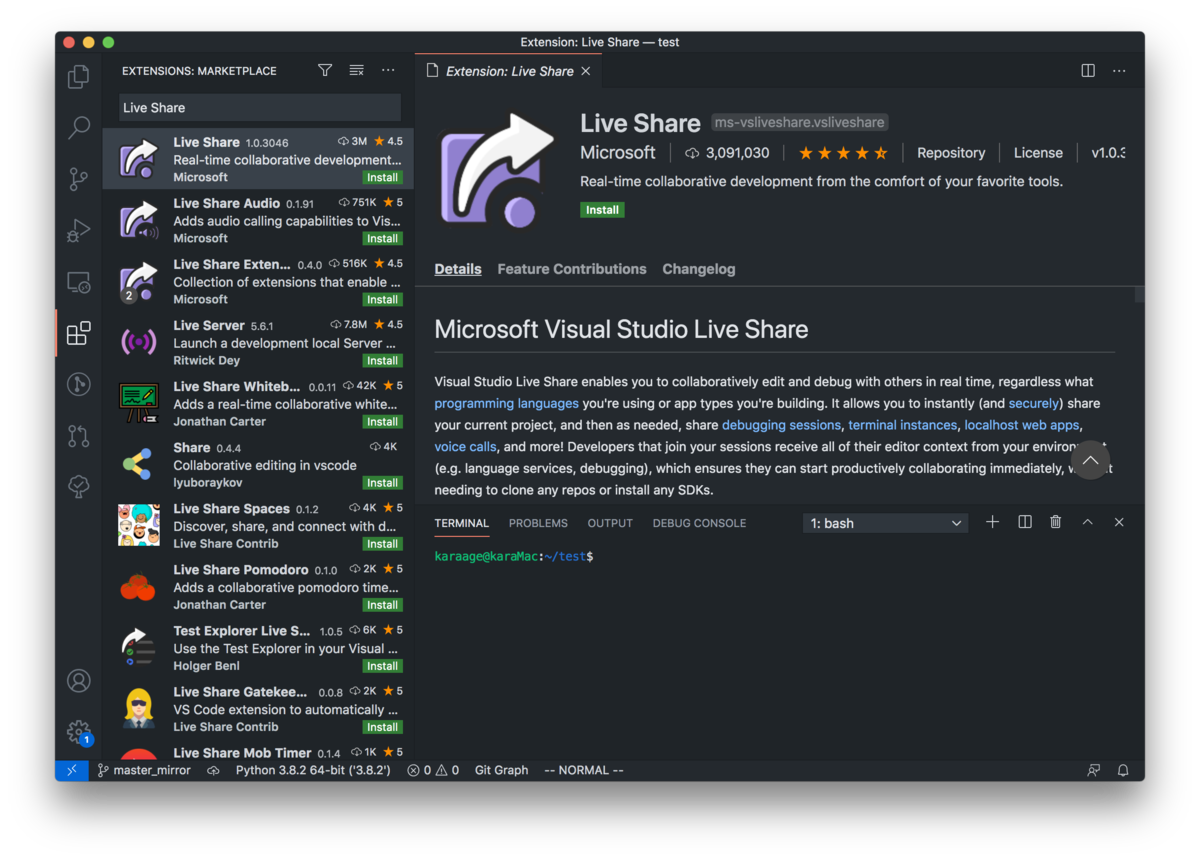Switch to Feature Contributions tab

(572, 269)
